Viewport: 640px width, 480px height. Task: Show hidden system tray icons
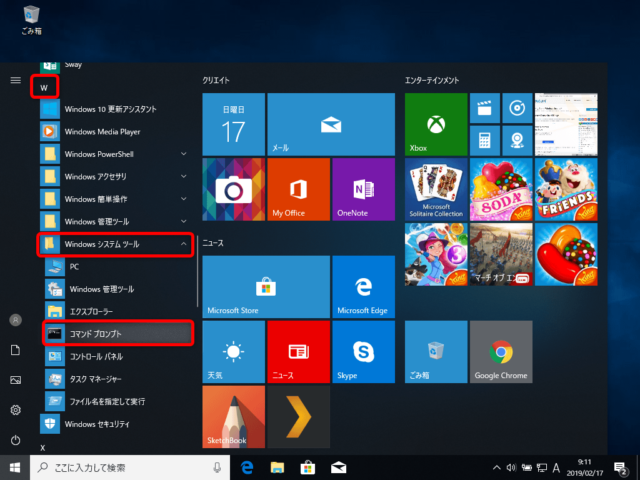[496, 468]
